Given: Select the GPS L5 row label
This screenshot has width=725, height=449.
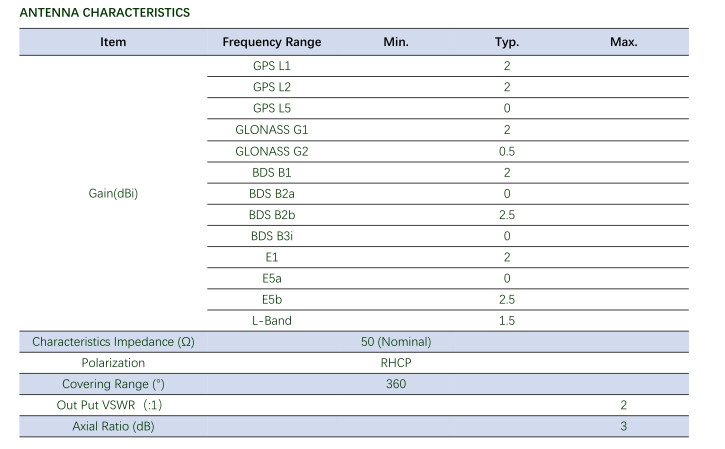Looking at the screenshot, I should (271, 108).
